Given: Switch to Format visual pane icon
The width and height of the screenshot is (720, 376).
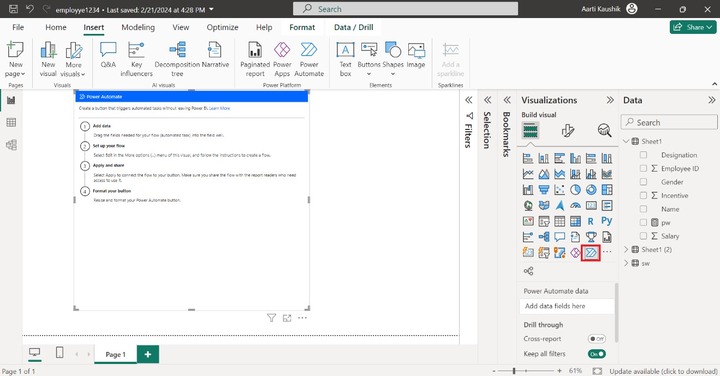Looking at the screenshot, I should click(x=568, y=131).
